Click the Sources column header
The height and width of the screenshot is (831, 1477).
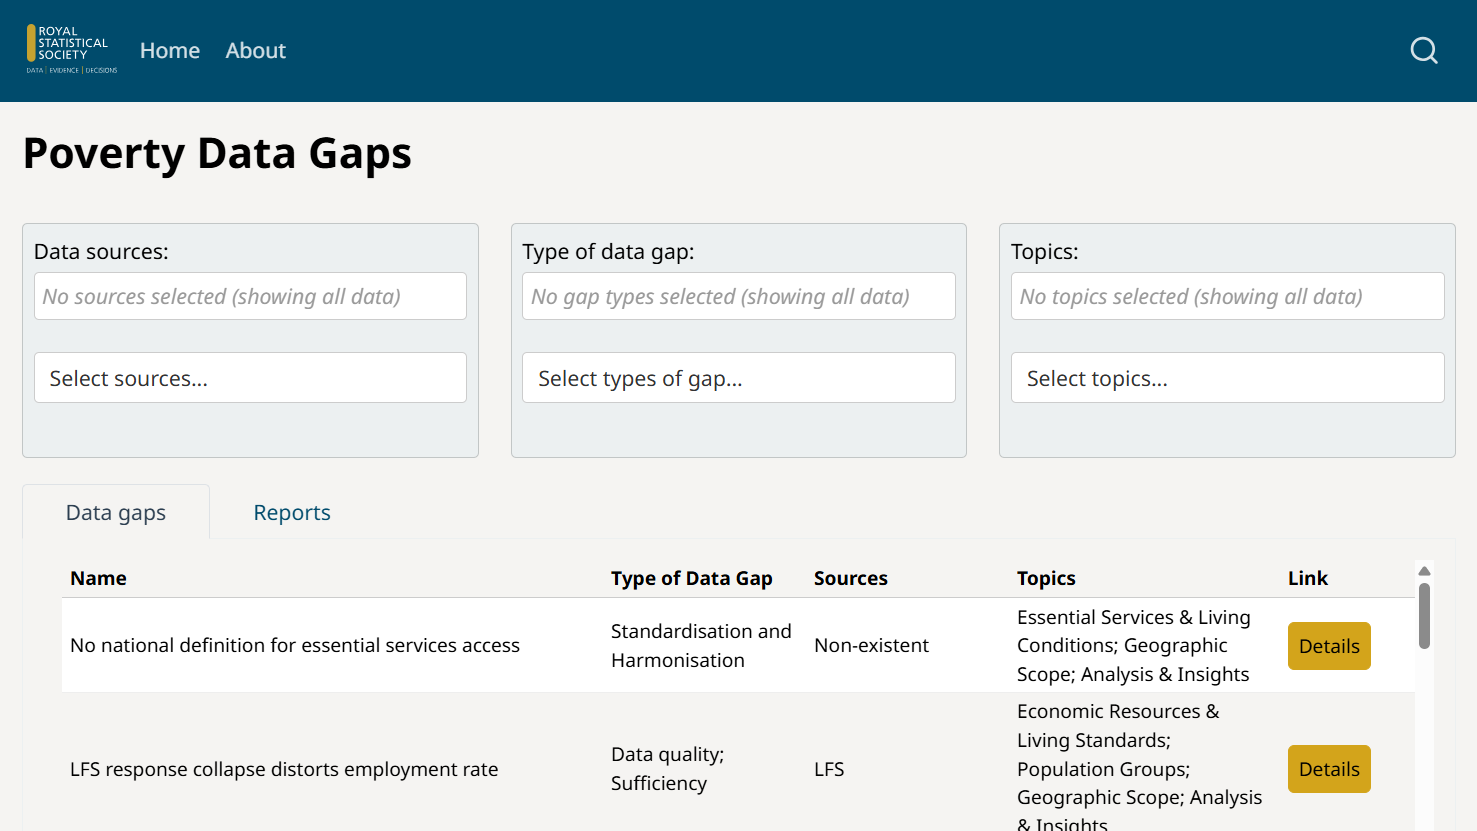tap(850, 578)
